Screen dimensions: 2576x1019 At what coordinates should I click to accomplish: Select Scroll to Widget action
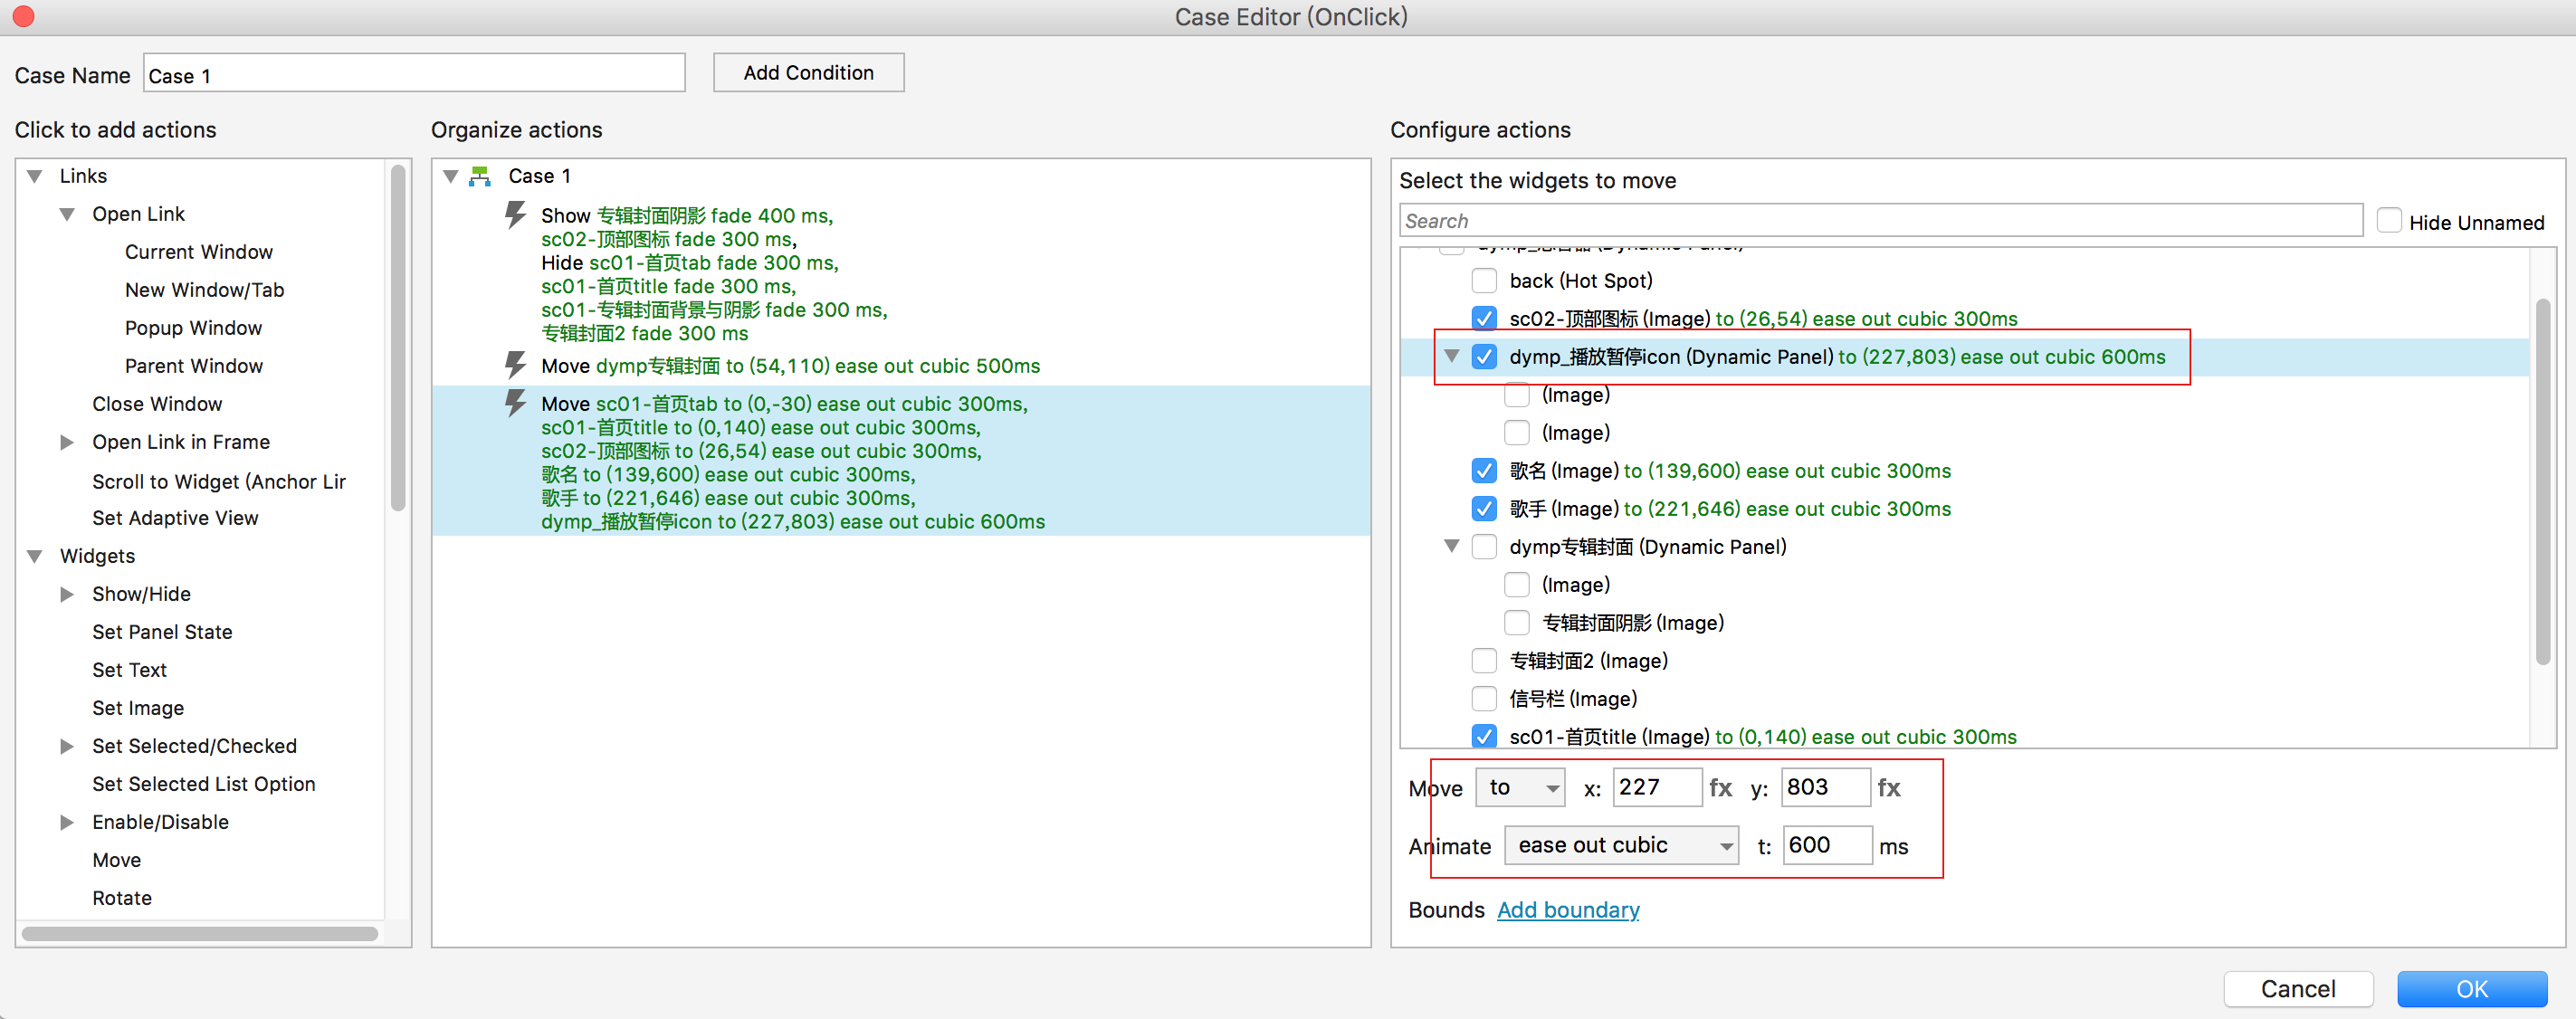point(218,482)
